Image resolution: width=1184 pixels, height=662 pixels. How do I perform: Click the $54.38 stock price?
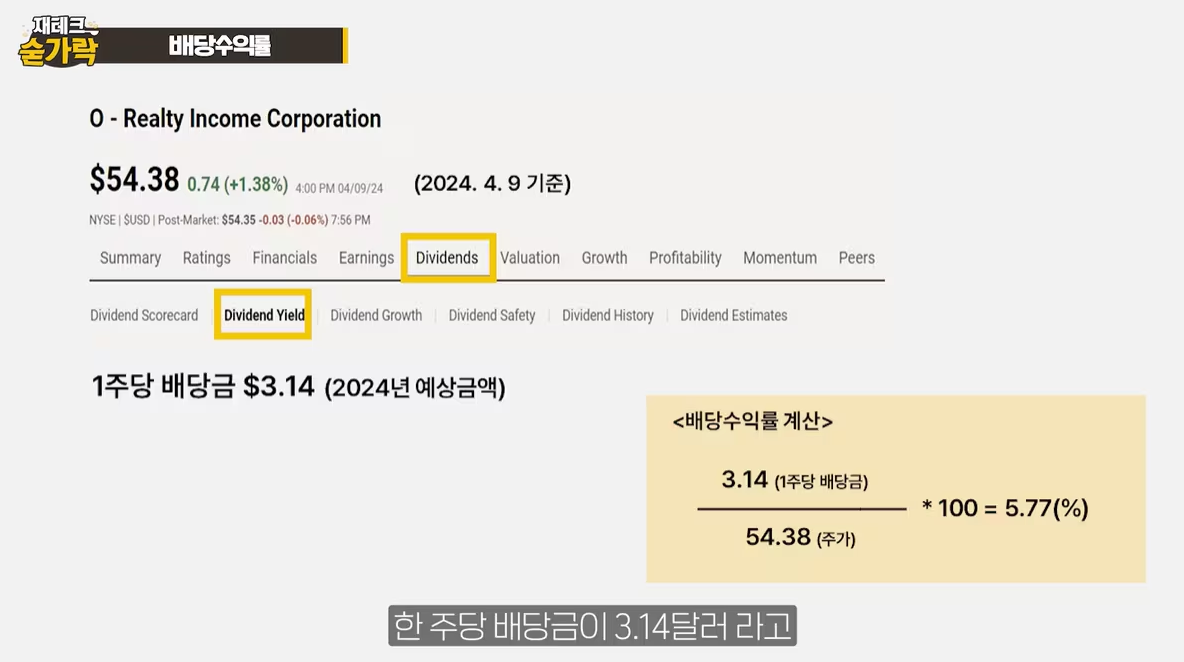click(x=134, y=180)
